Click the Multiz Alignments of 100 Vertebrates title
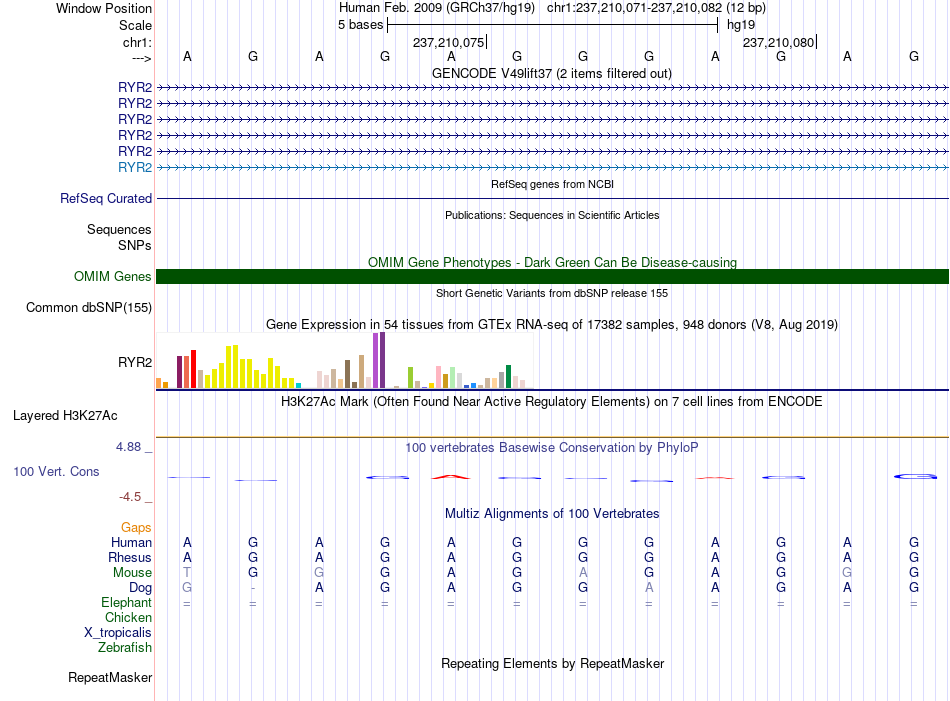This screenshot has height=701, width=950. pyautogui.click(x=552, y=513)
